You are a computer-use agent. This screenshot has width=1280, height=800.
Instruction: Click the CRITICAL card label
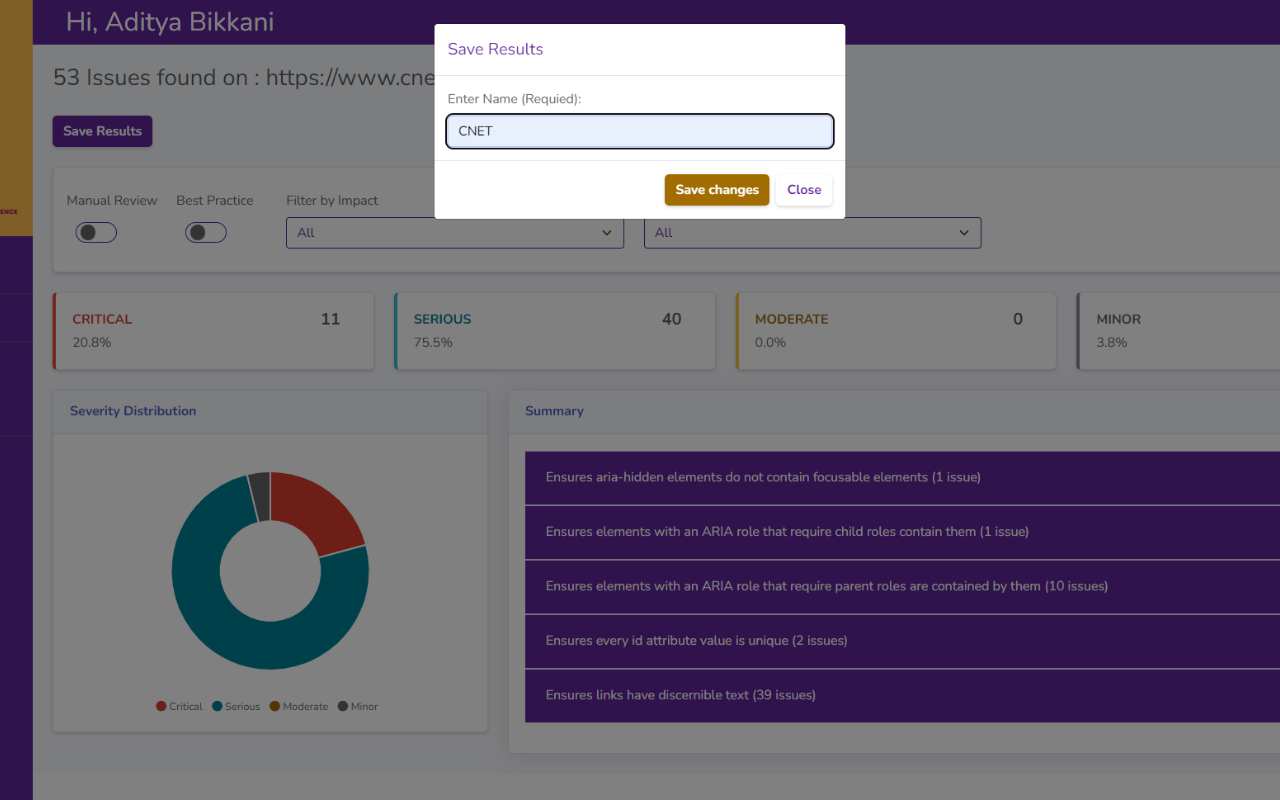click(x=102, y=319)
